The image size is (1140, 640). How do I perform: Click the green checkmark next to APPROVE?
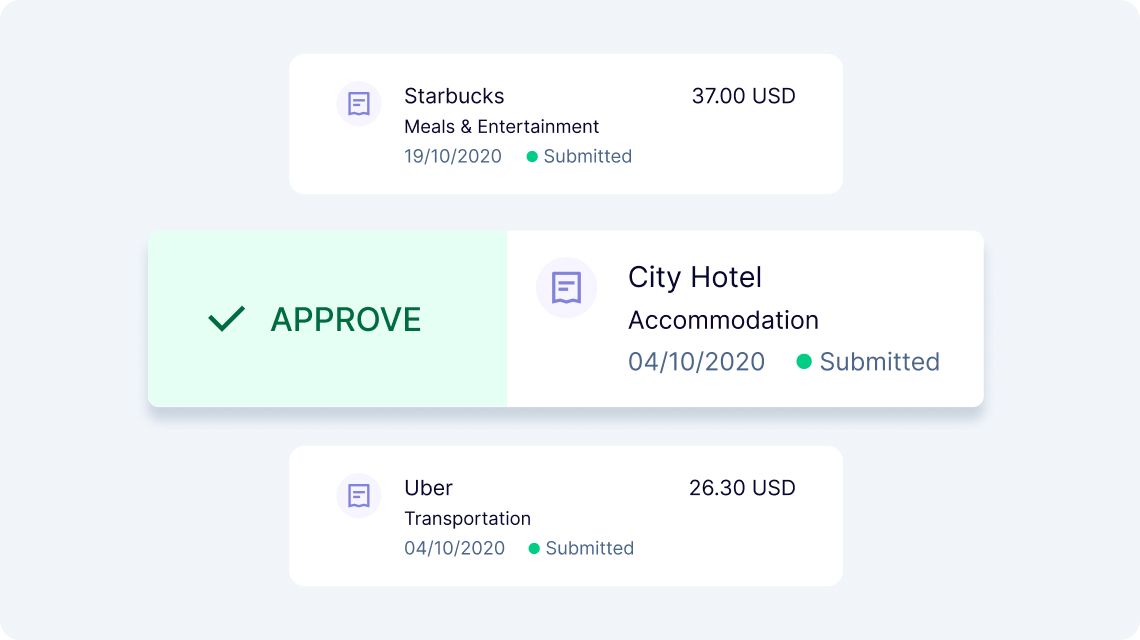coord(226,318)
